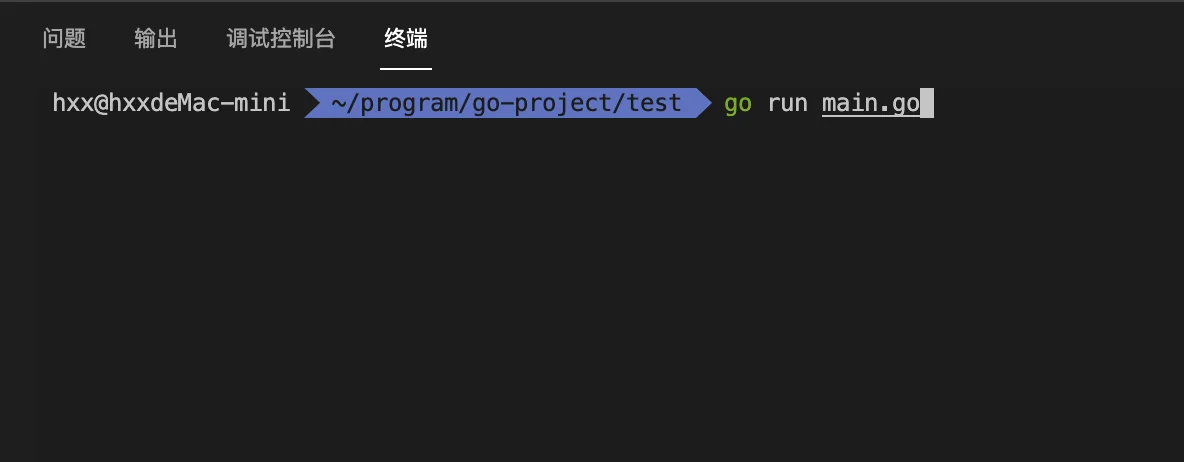Viewport: 1184px width, 462px height.
Task: Click the underlined main.go file link
Action: pyautogui.click(x=871, y=103)
